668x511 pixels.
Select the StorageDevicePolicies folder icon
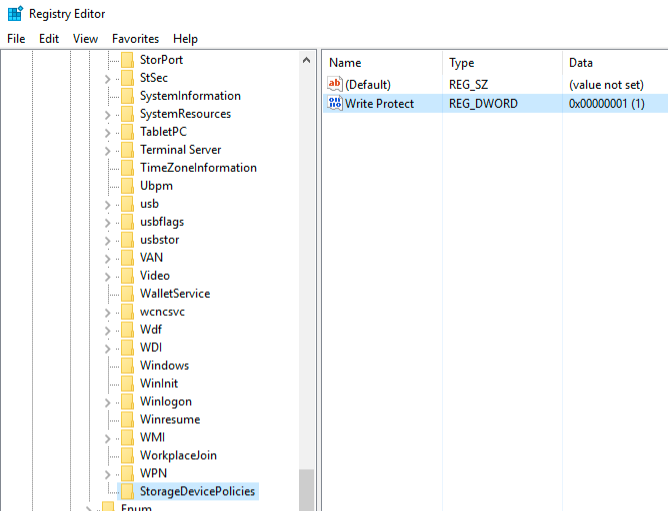tap(127, 491)
